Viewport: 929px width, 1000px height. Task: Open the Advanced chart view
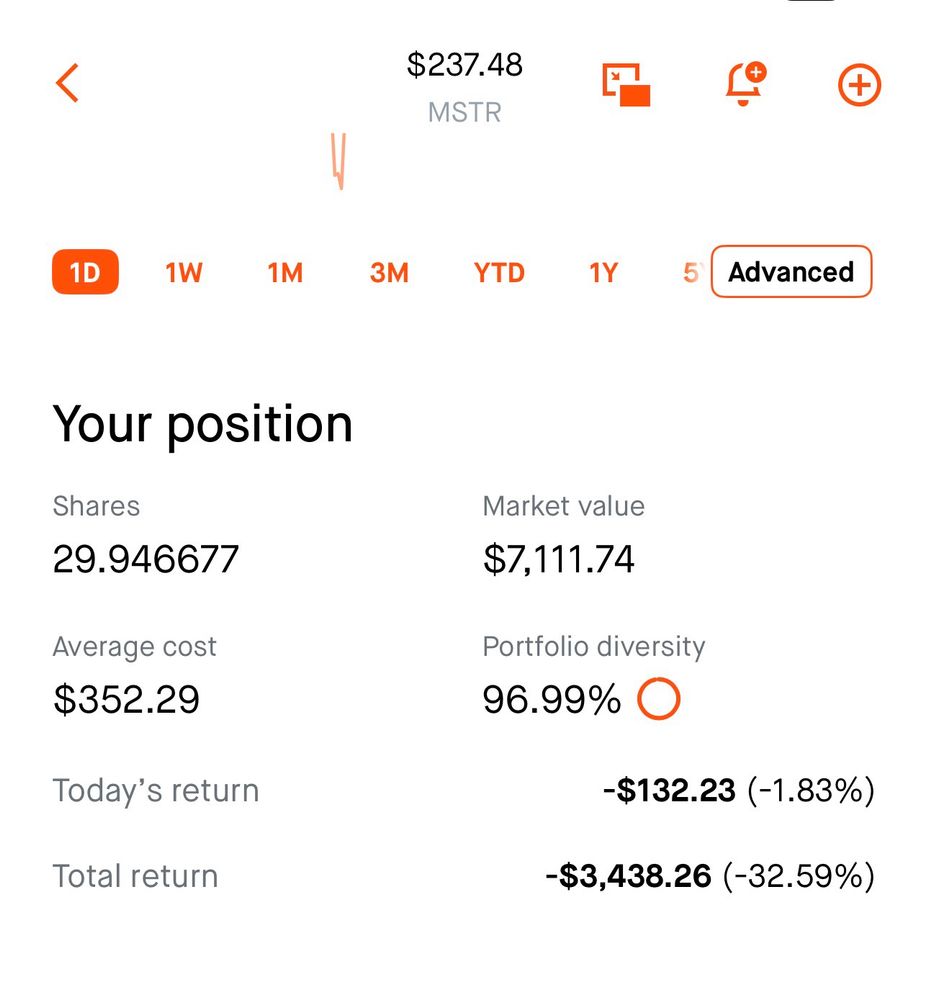[791, 272]
